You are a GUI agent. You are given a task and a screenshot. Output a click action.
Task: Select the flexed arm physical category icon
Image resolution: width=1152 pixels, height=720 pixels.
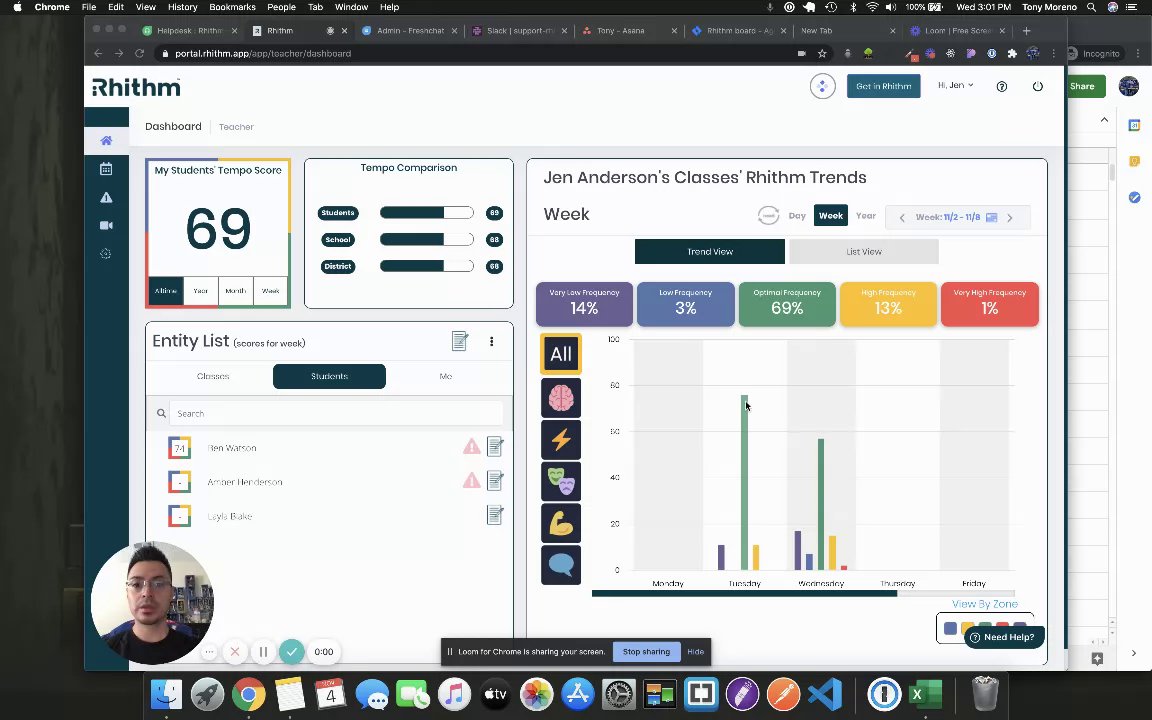pyautogui.click(x=561, y=523)
